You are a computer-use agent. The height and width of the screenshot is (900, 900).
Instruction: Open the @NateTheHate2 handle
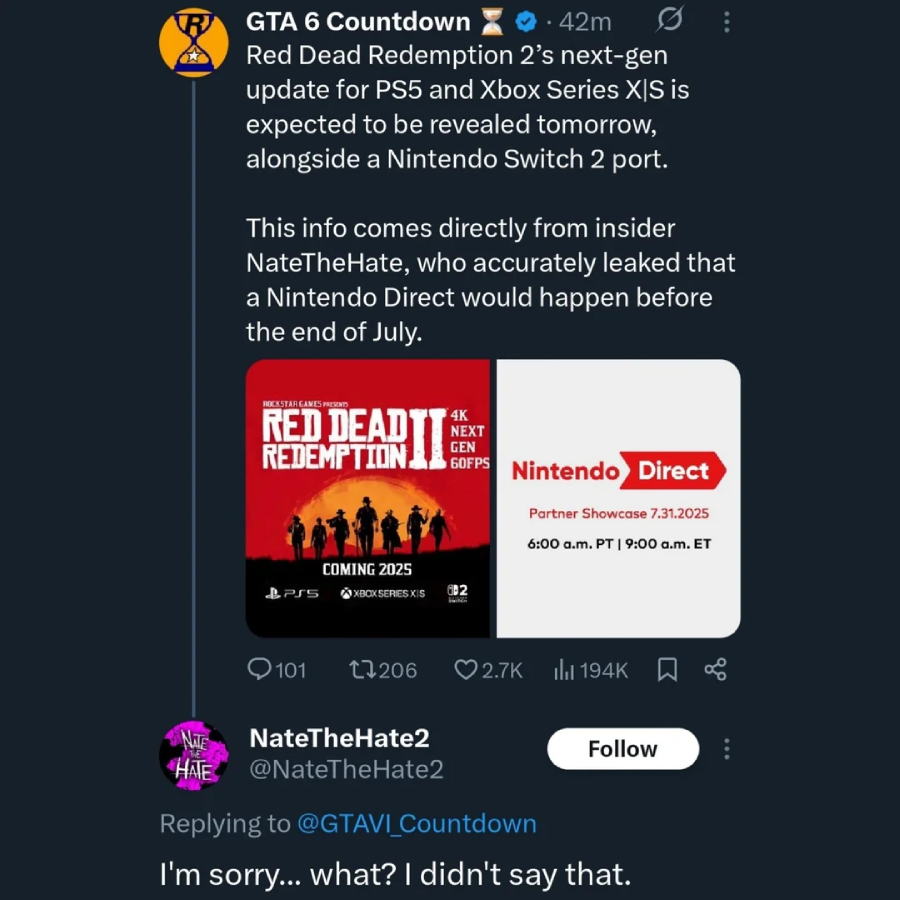point(346,769)
